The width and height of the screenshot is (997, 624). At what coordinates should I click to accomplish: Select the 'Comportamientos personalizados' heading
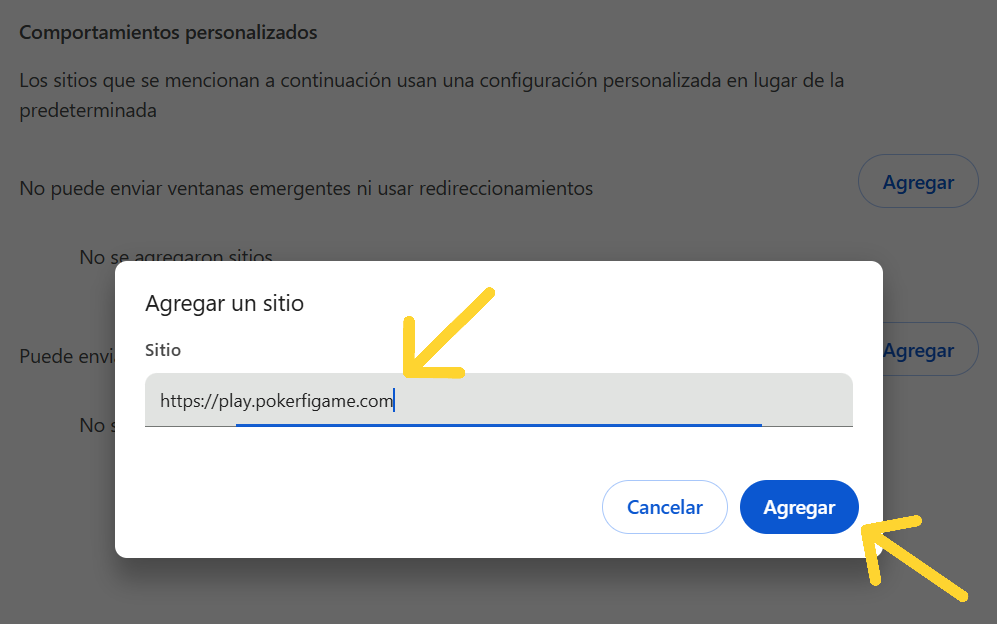(x=168, y=32)
